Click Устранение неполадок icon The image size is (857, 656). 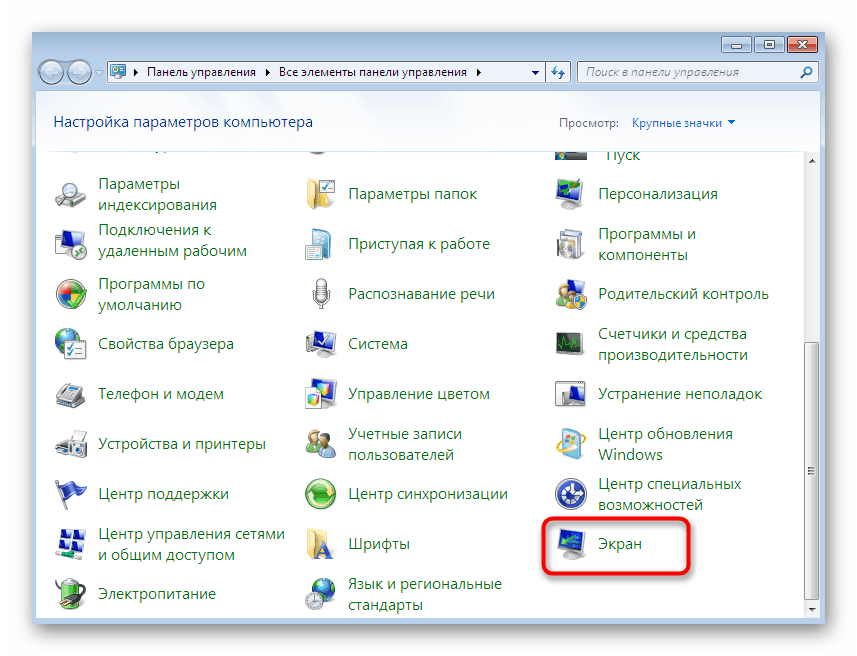point(571,394)
